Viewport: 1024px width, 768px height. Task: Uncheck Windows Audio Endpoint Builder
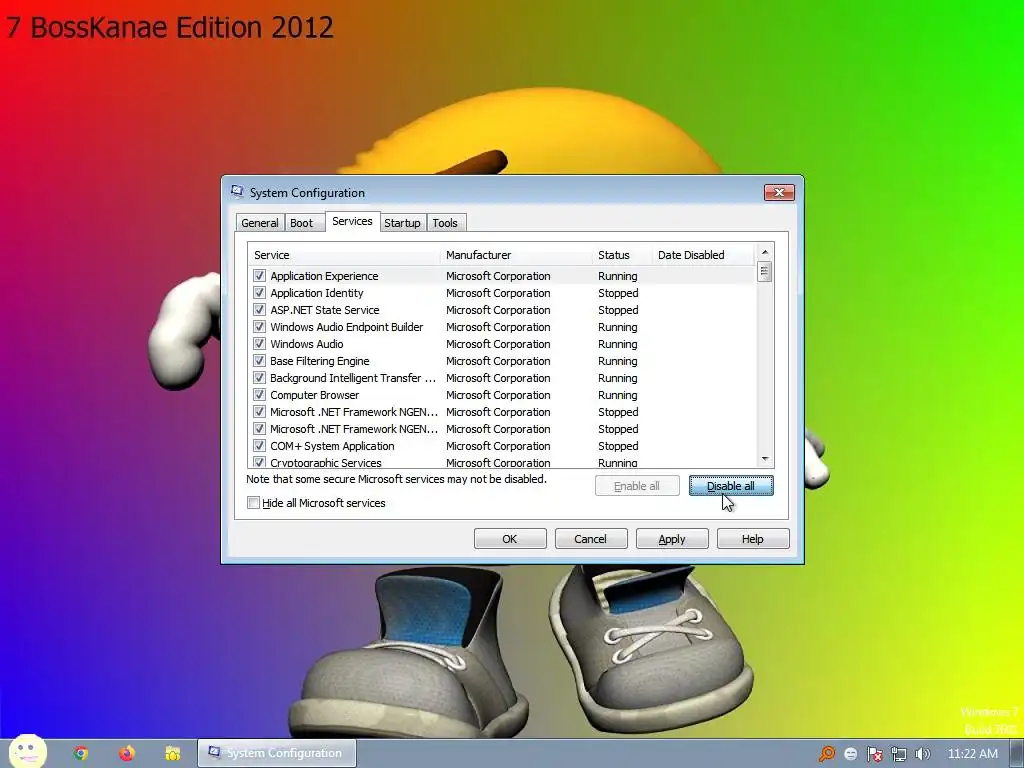(x=259, y=327)
